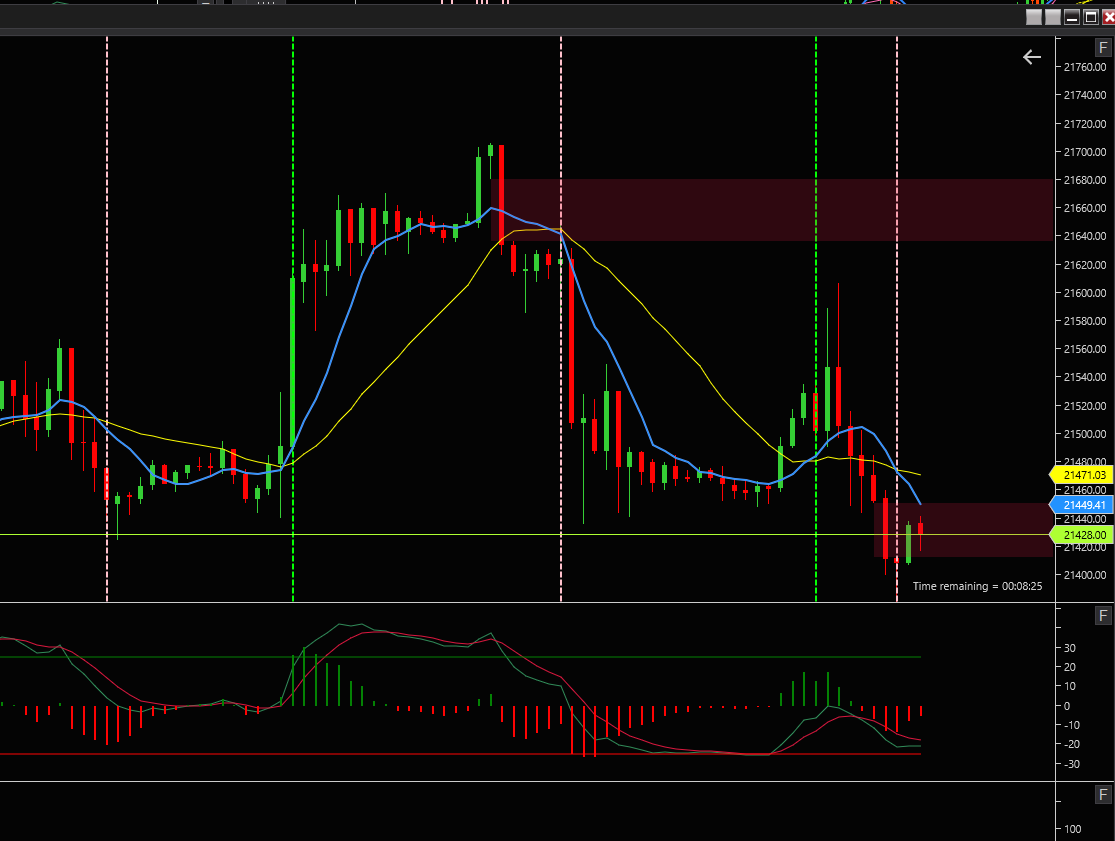1115x841 pixels.
Task: Click the -30 label on oscillator axis
Action: (x=1071, y=764)
